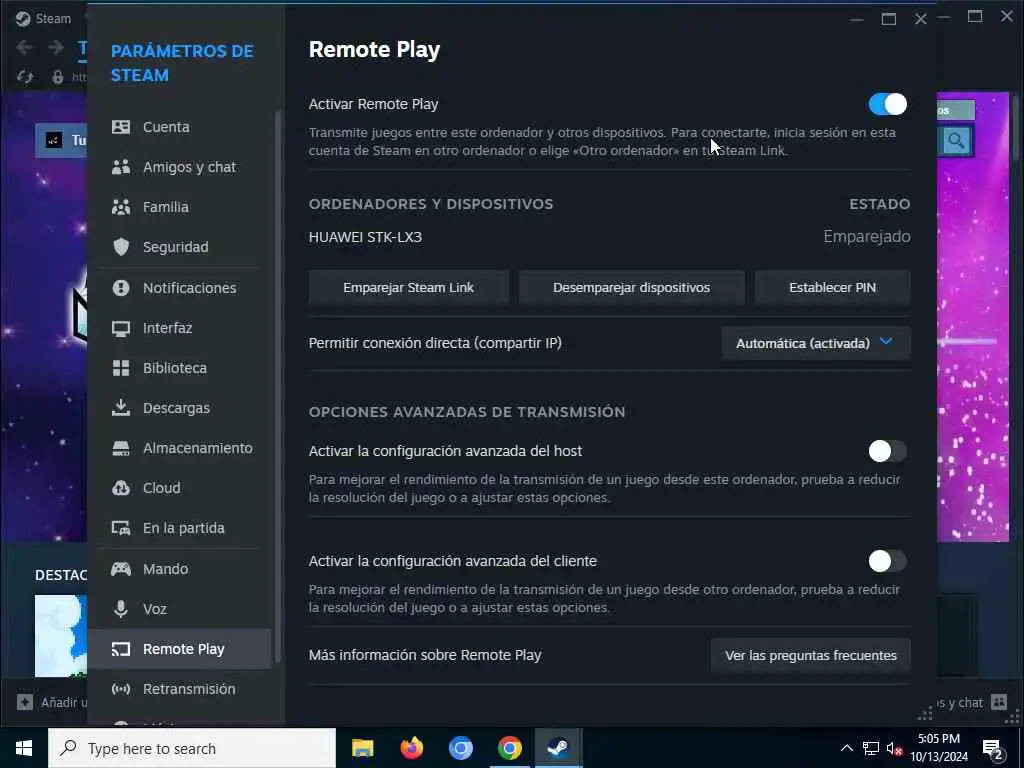This screenshot has width=1024, height=768.
Task: Open File Explorer from taskbar
Action: coord(362,748)
